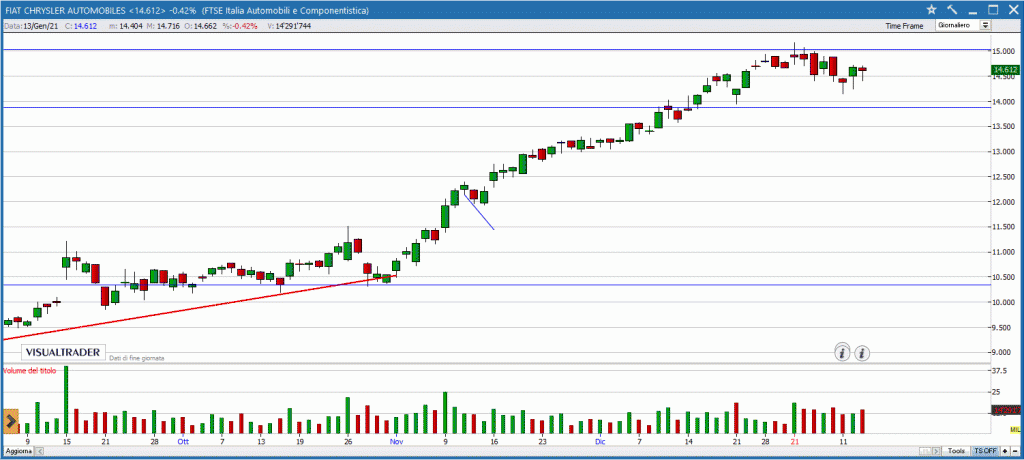Viewport: 1024px width, 460px height.
Task: Click the Dic month label on axis
Action: [600, 441]
